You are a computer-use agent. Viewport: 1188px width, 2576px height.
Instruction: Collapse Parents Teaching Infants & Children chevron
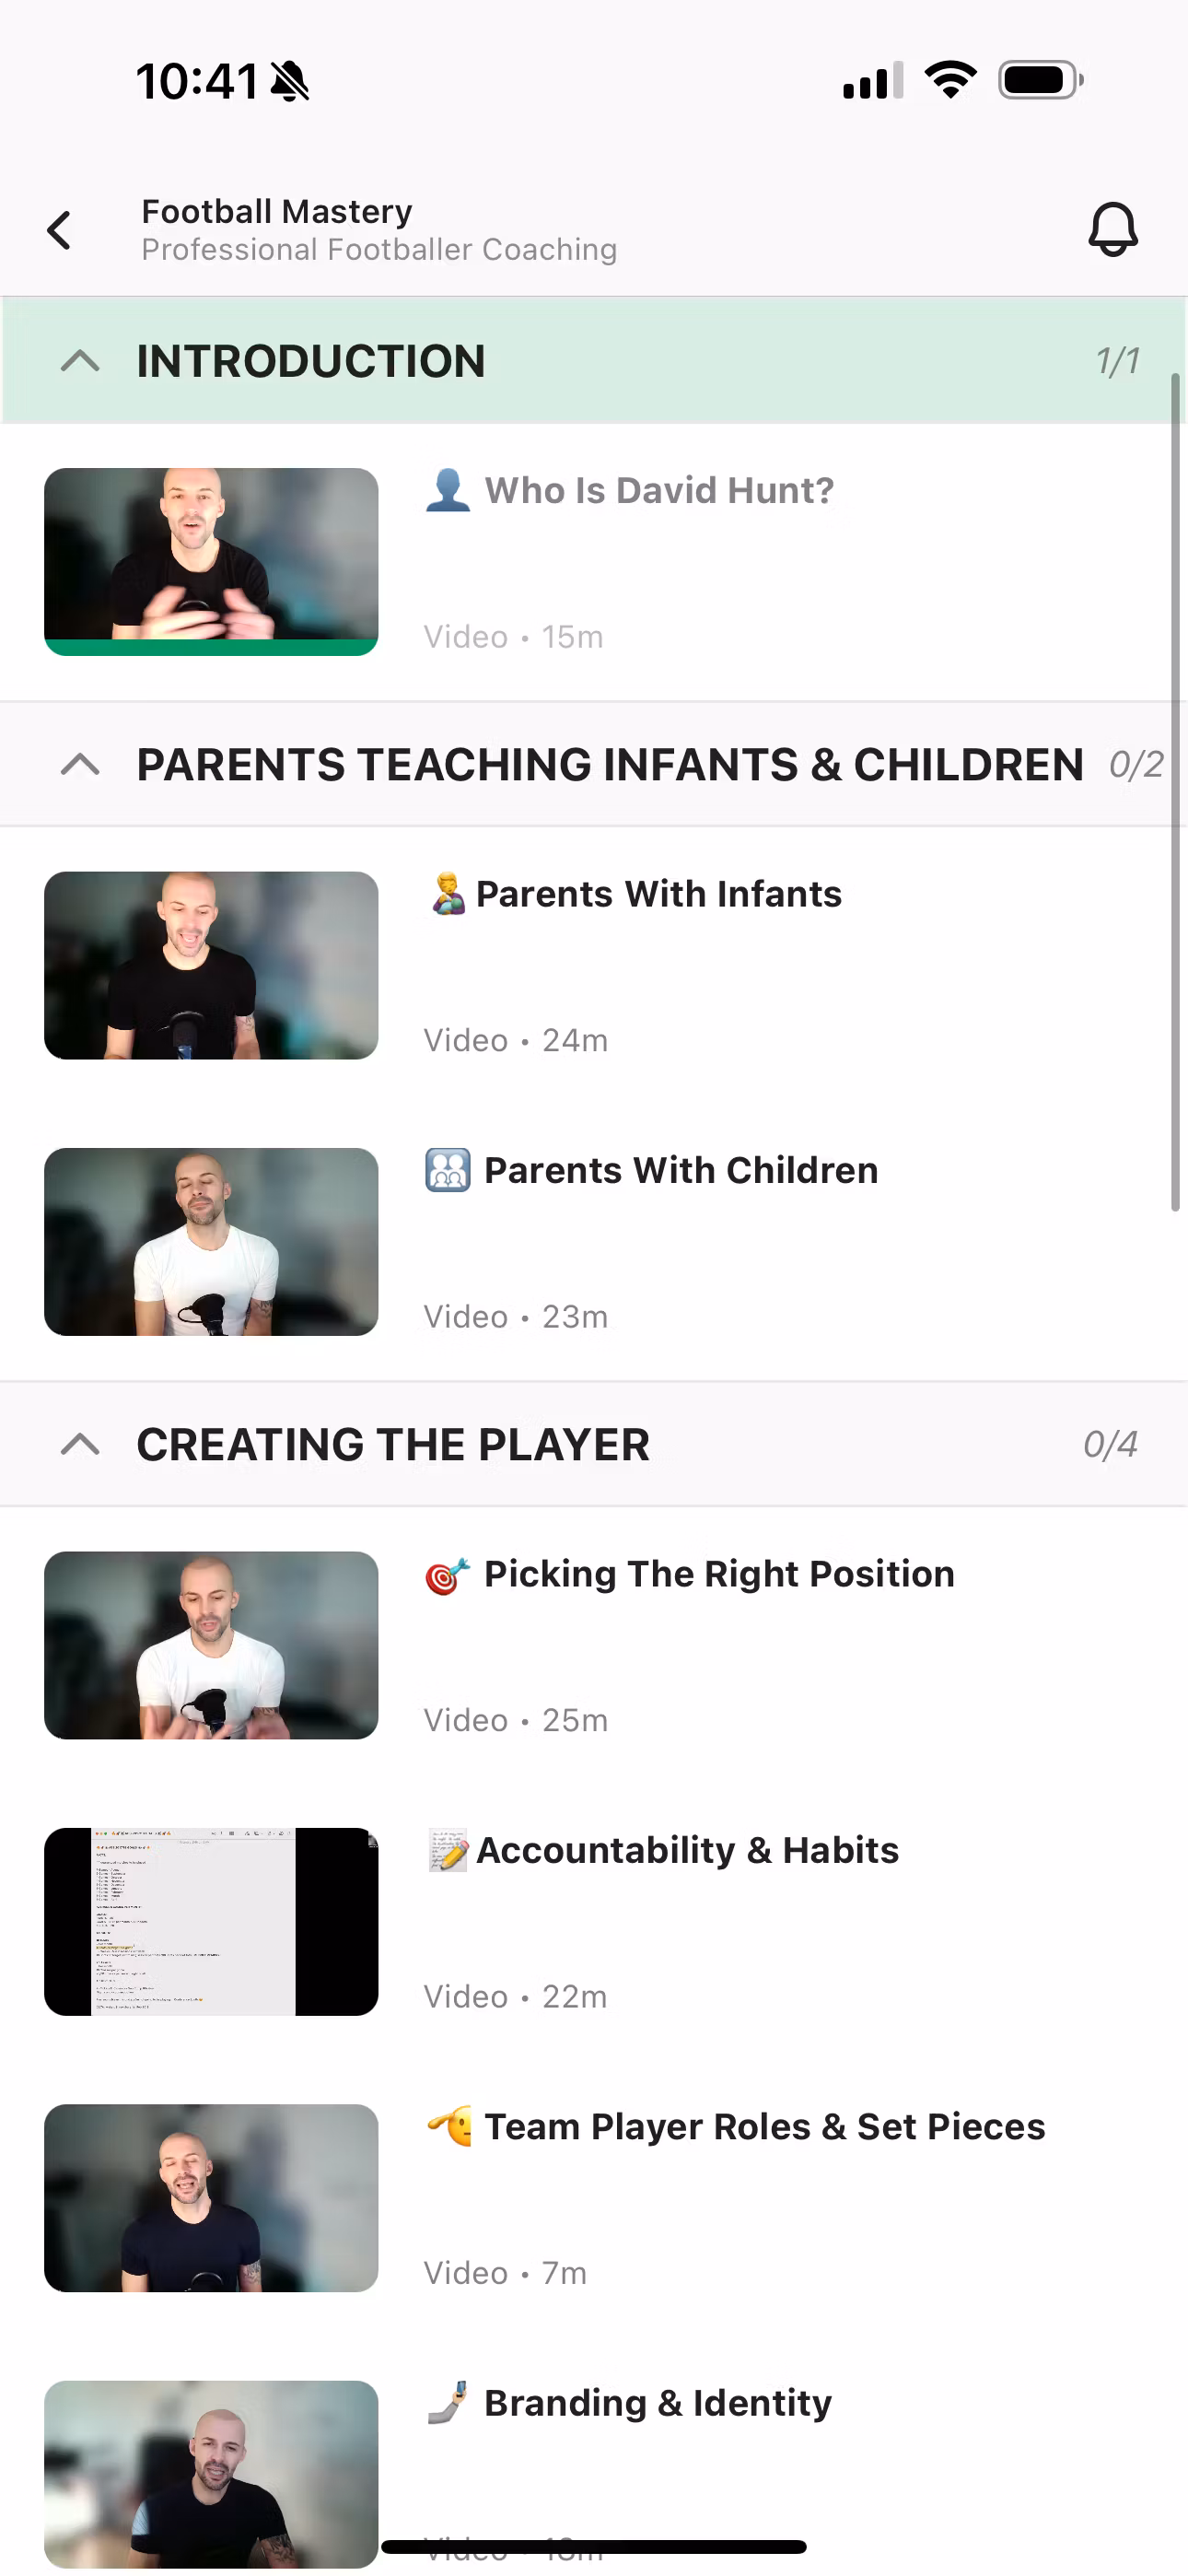click(80, 765)
